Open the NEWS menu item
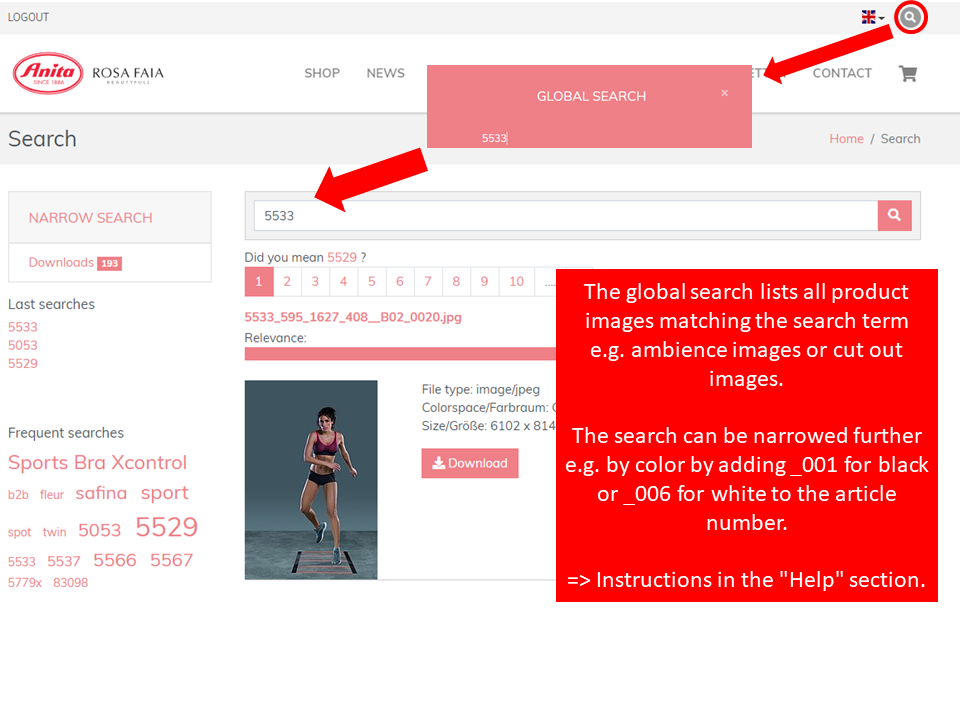 point(385,73)
